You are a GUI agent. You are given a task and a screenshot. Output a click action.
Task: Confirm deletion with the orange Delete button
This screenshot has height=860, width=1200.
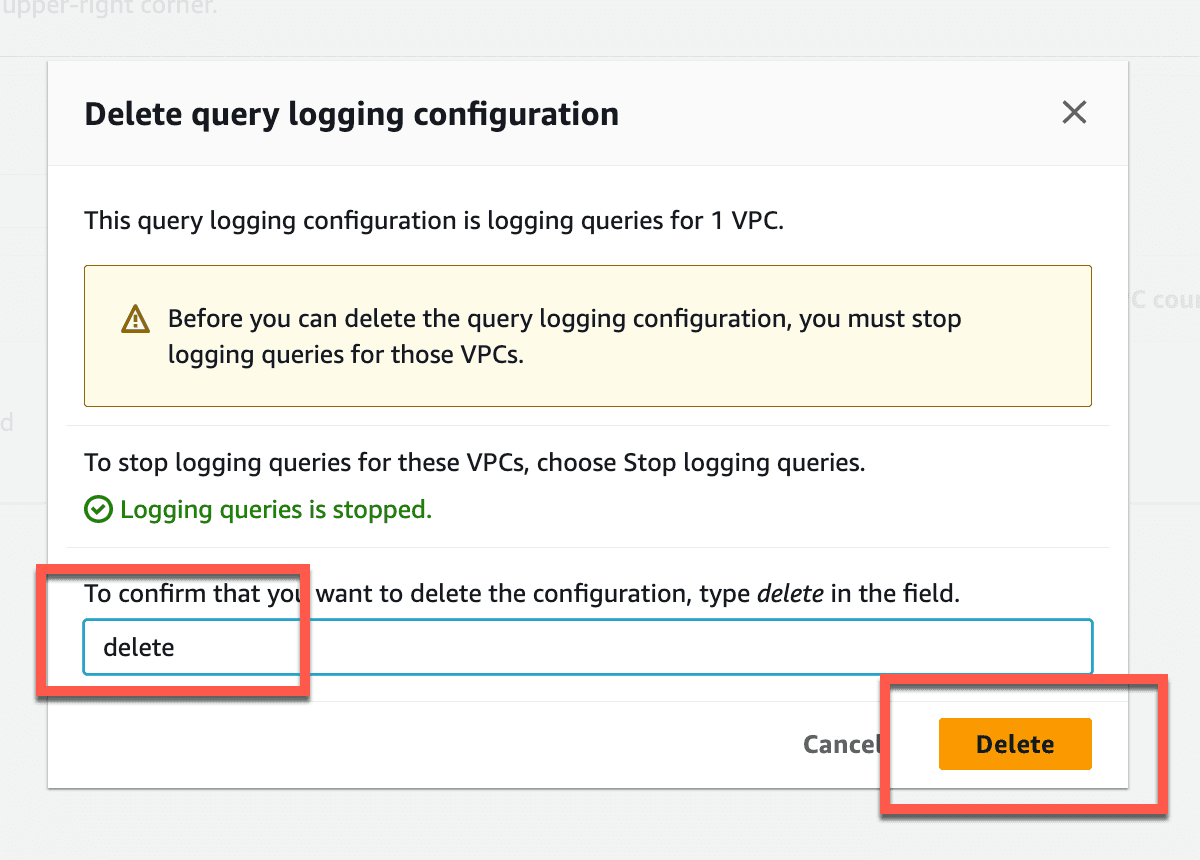(1015, 744)
